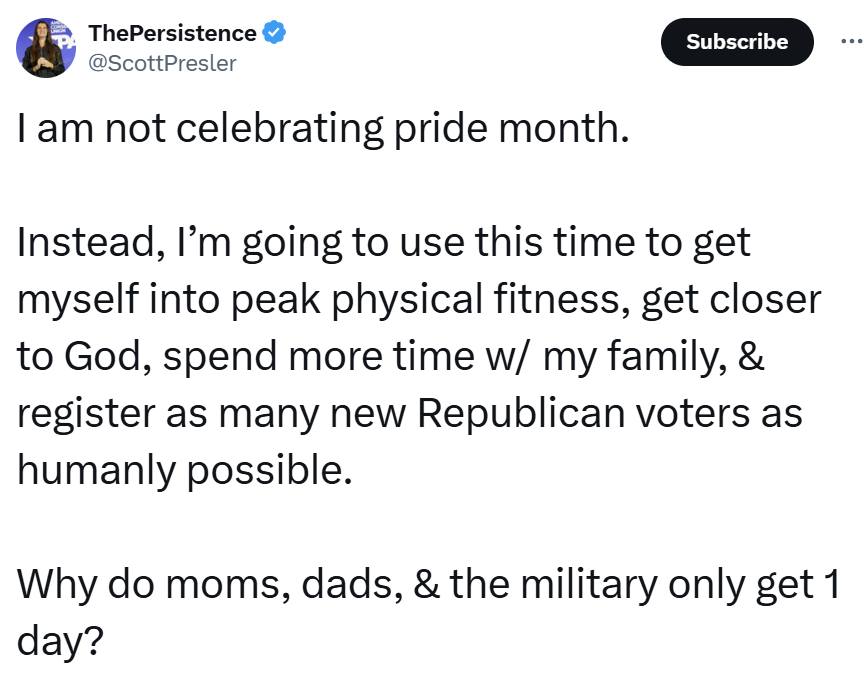The image size is (864, 677).
Task: Open ThePersistence profile avatar picture
Action: click(46, 48)
